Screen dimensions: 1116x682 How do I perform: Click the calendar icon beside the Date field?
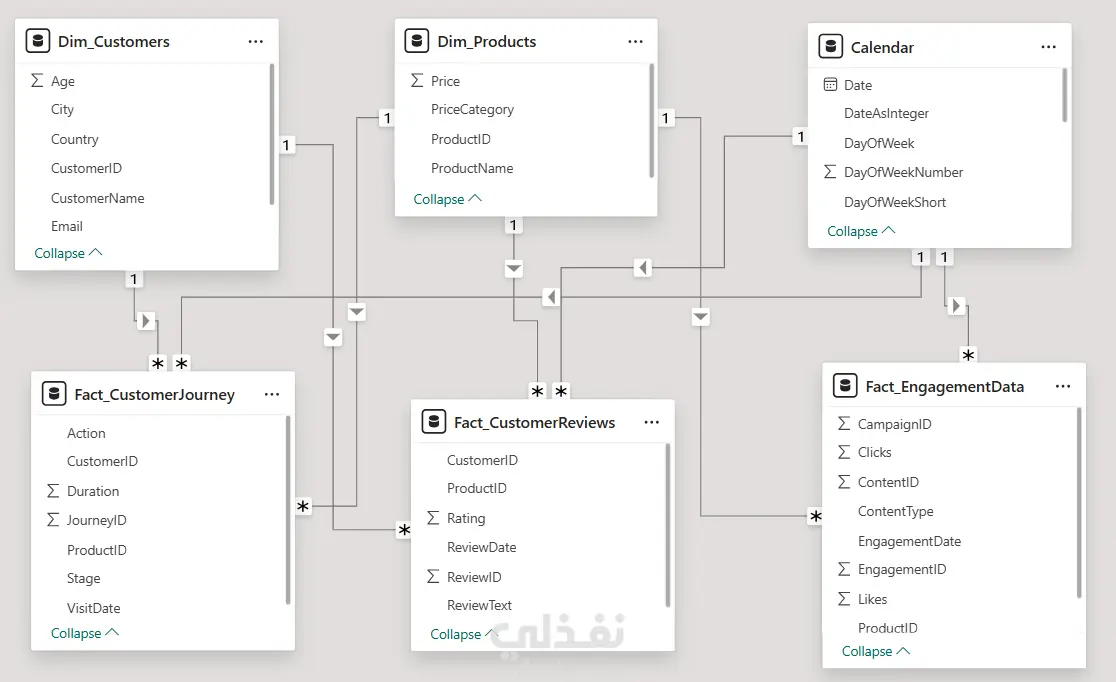coord(830,85)
